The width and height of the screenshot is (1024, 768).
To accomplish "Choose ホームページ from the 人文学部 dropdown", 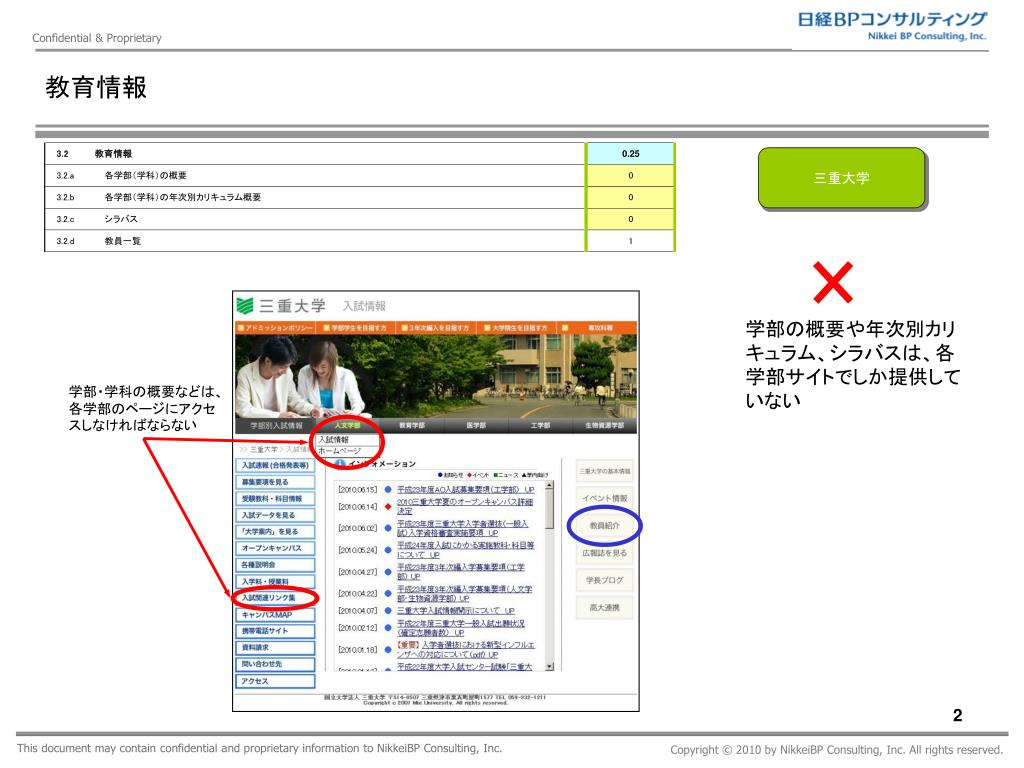I will 347,450.
